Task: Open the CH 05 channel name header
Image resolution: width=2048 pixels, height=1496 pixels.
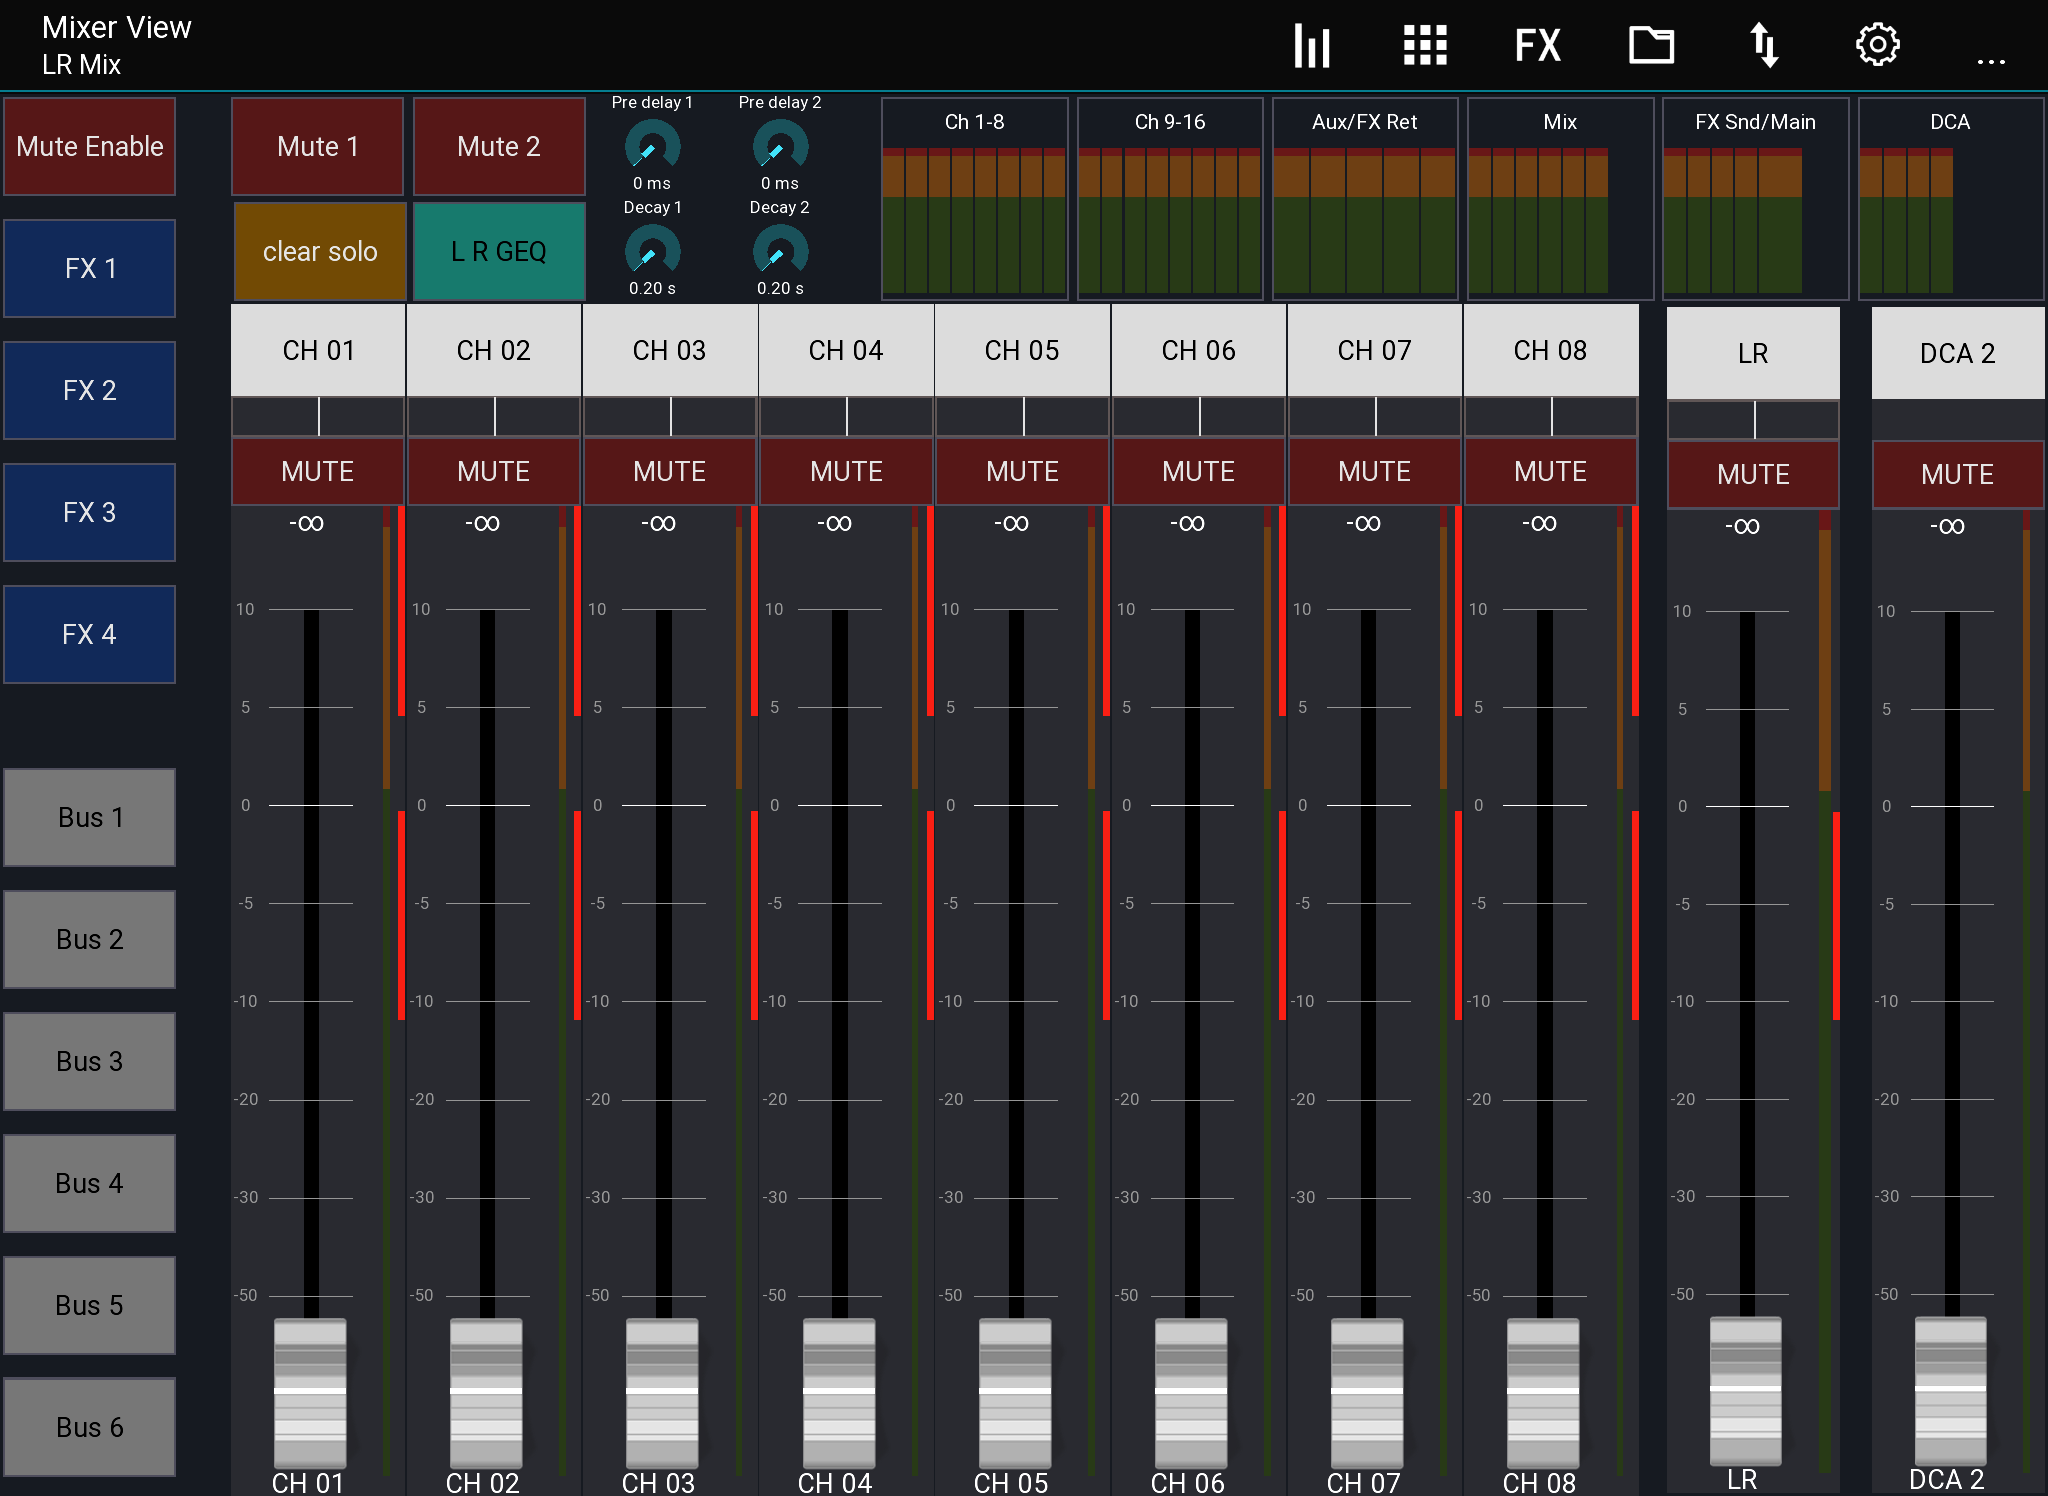Action: tap(1022, 350)
